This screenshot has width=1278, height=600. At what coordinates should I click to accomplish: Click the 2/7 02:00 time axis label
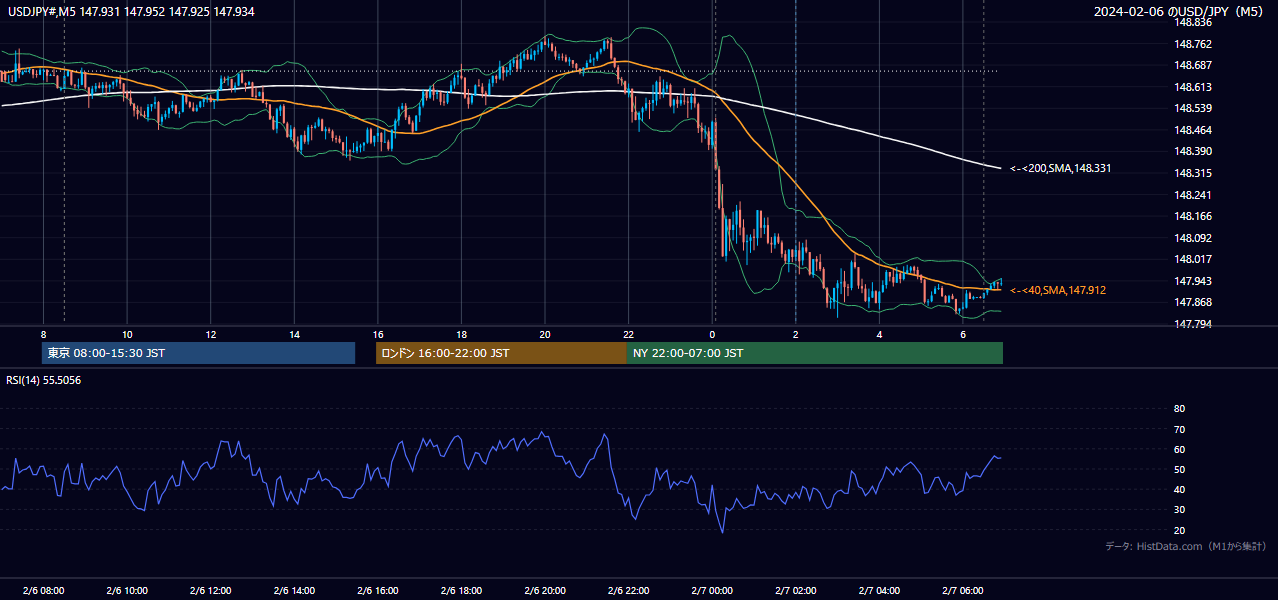(x=796, y=590)
